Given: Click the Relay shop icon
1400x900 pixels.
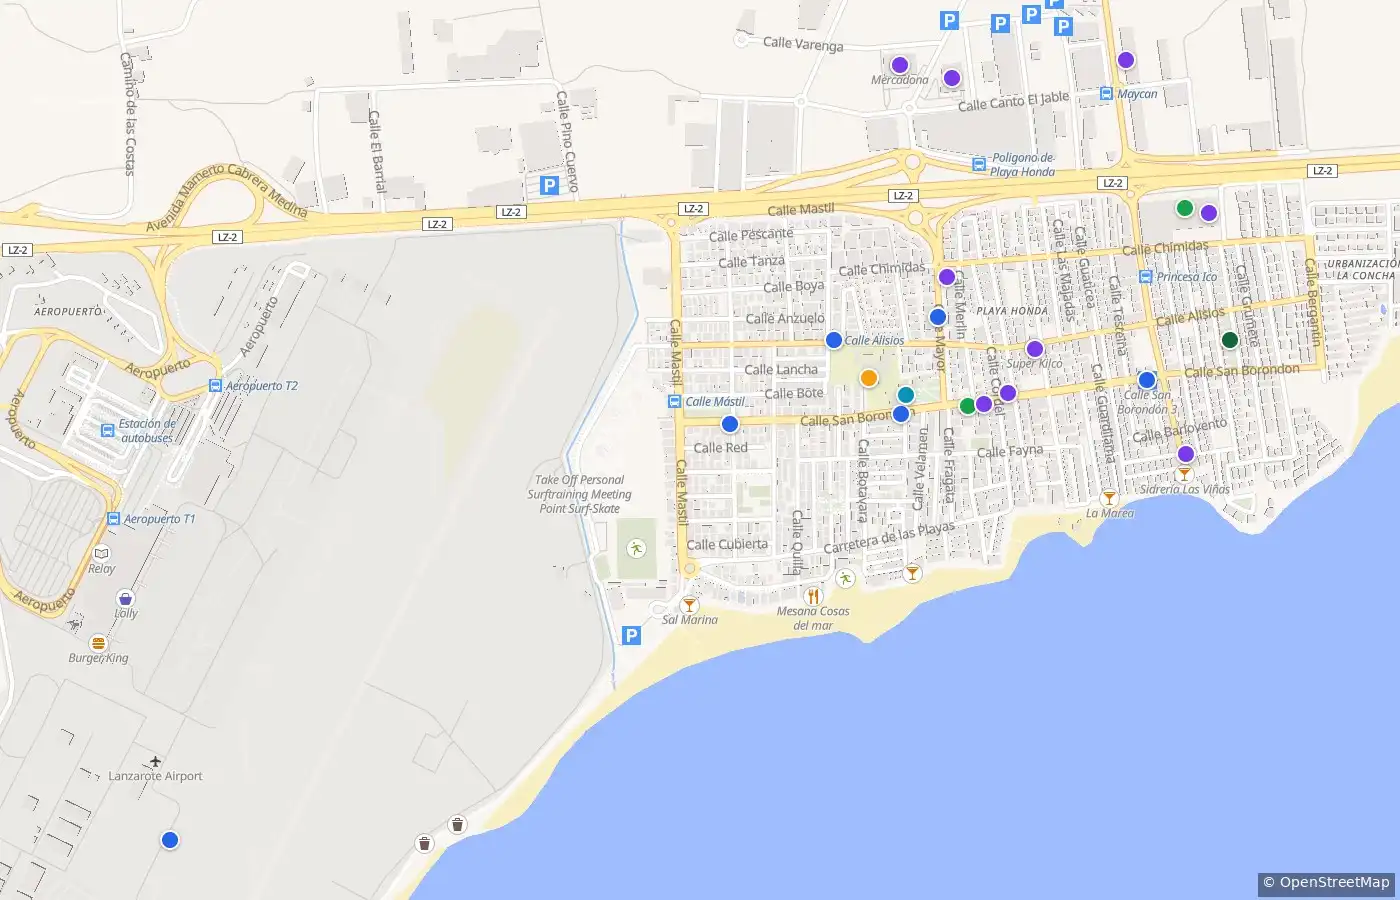Looking at the screenshot, I should point(101,553).
